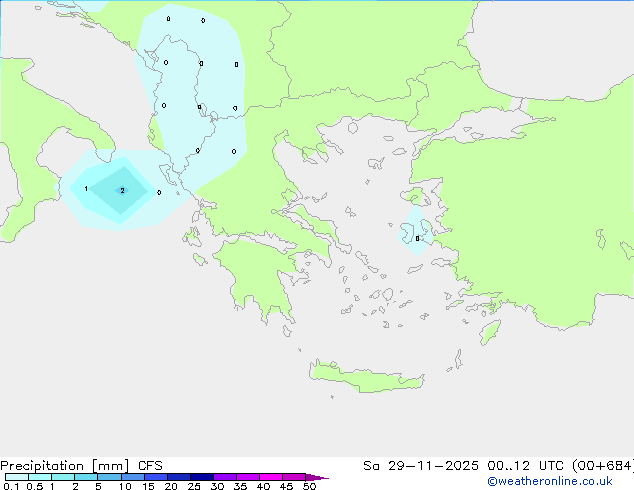The width and height of the screenshot is (634, 490).
Task: Click the precipitation value 2 on map
Action: pyautogui.click(x=122, y=191)
